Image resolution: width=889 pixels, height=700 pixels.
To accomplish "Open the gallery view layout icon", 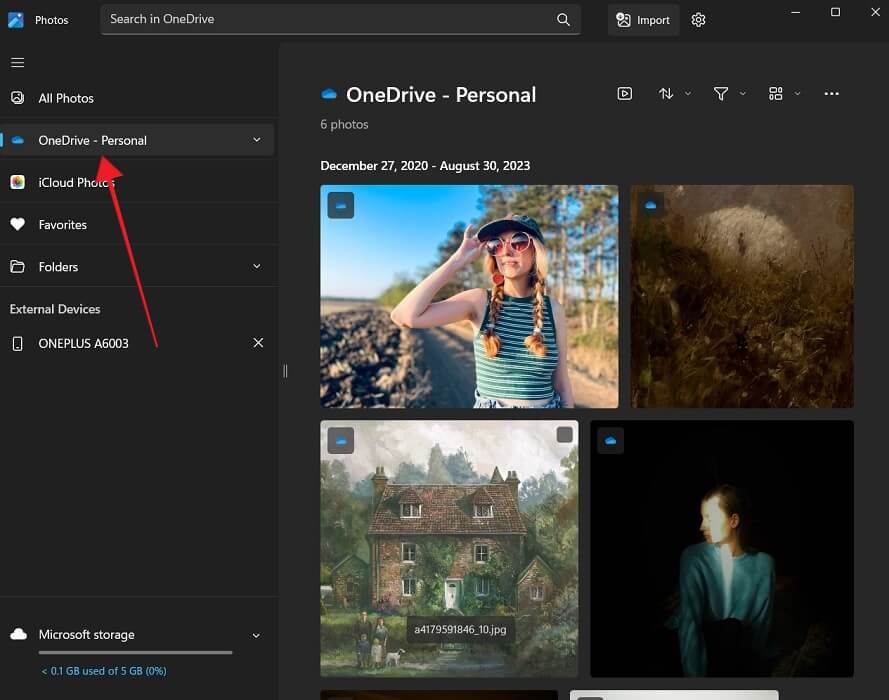I will coord(775,94).
